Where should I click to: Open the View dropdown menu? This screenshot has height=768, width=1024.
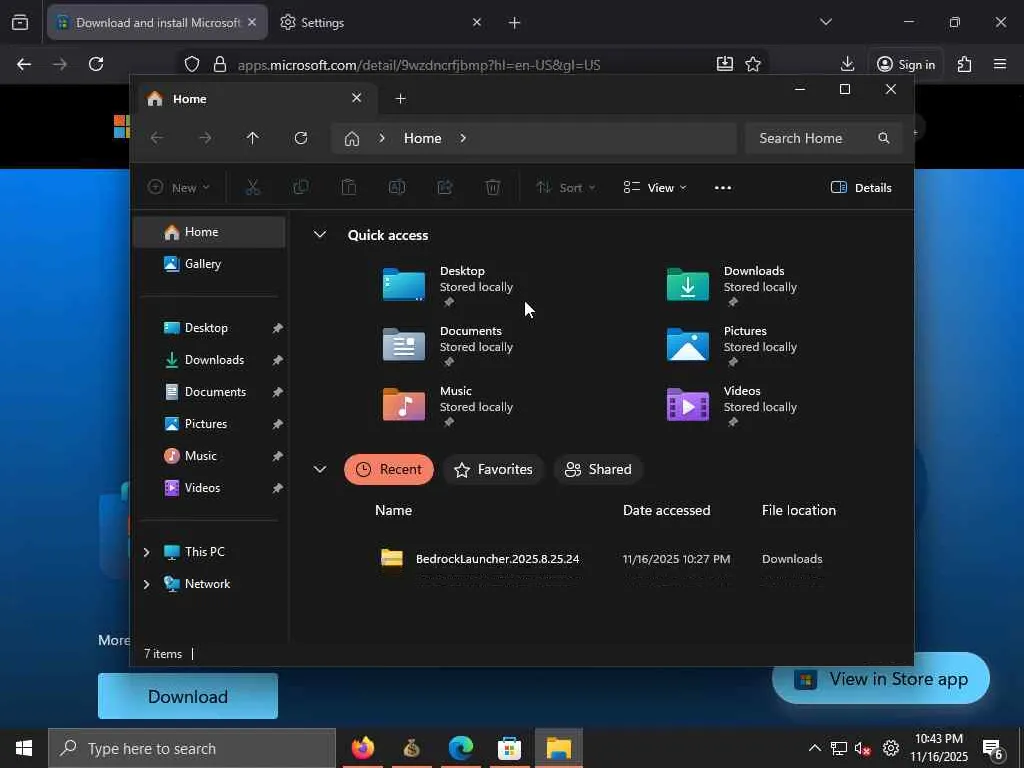pos(655,187)
